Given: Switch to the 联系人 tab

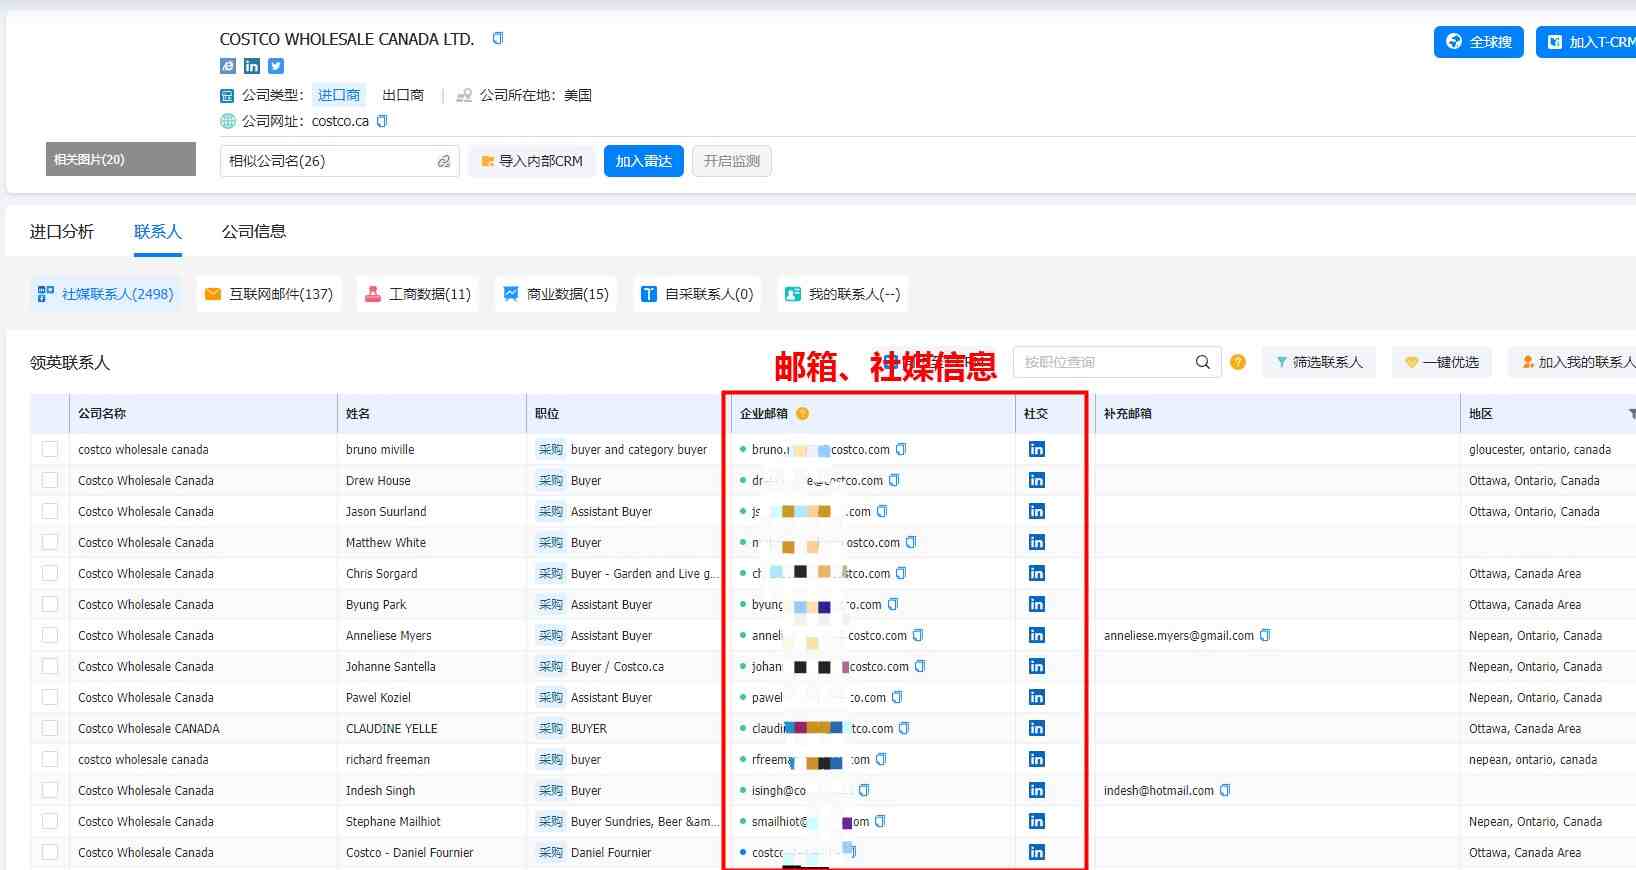Looking at the screenshot, I should coord(158,232).
